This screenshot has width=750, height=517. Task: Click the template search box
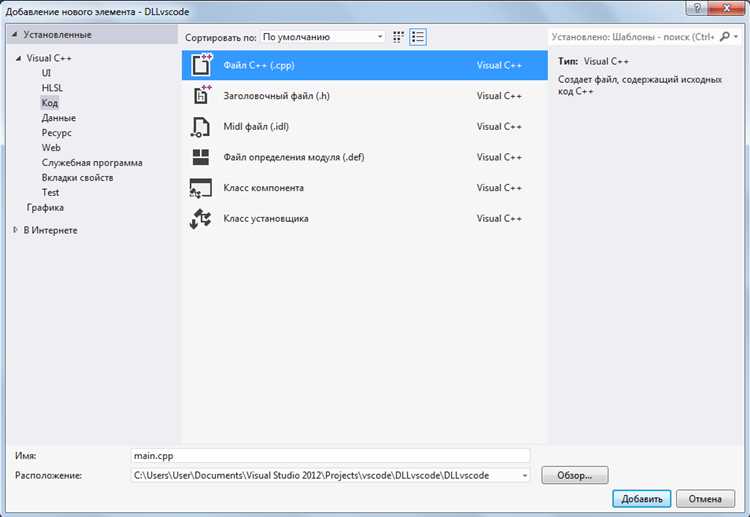633,37
